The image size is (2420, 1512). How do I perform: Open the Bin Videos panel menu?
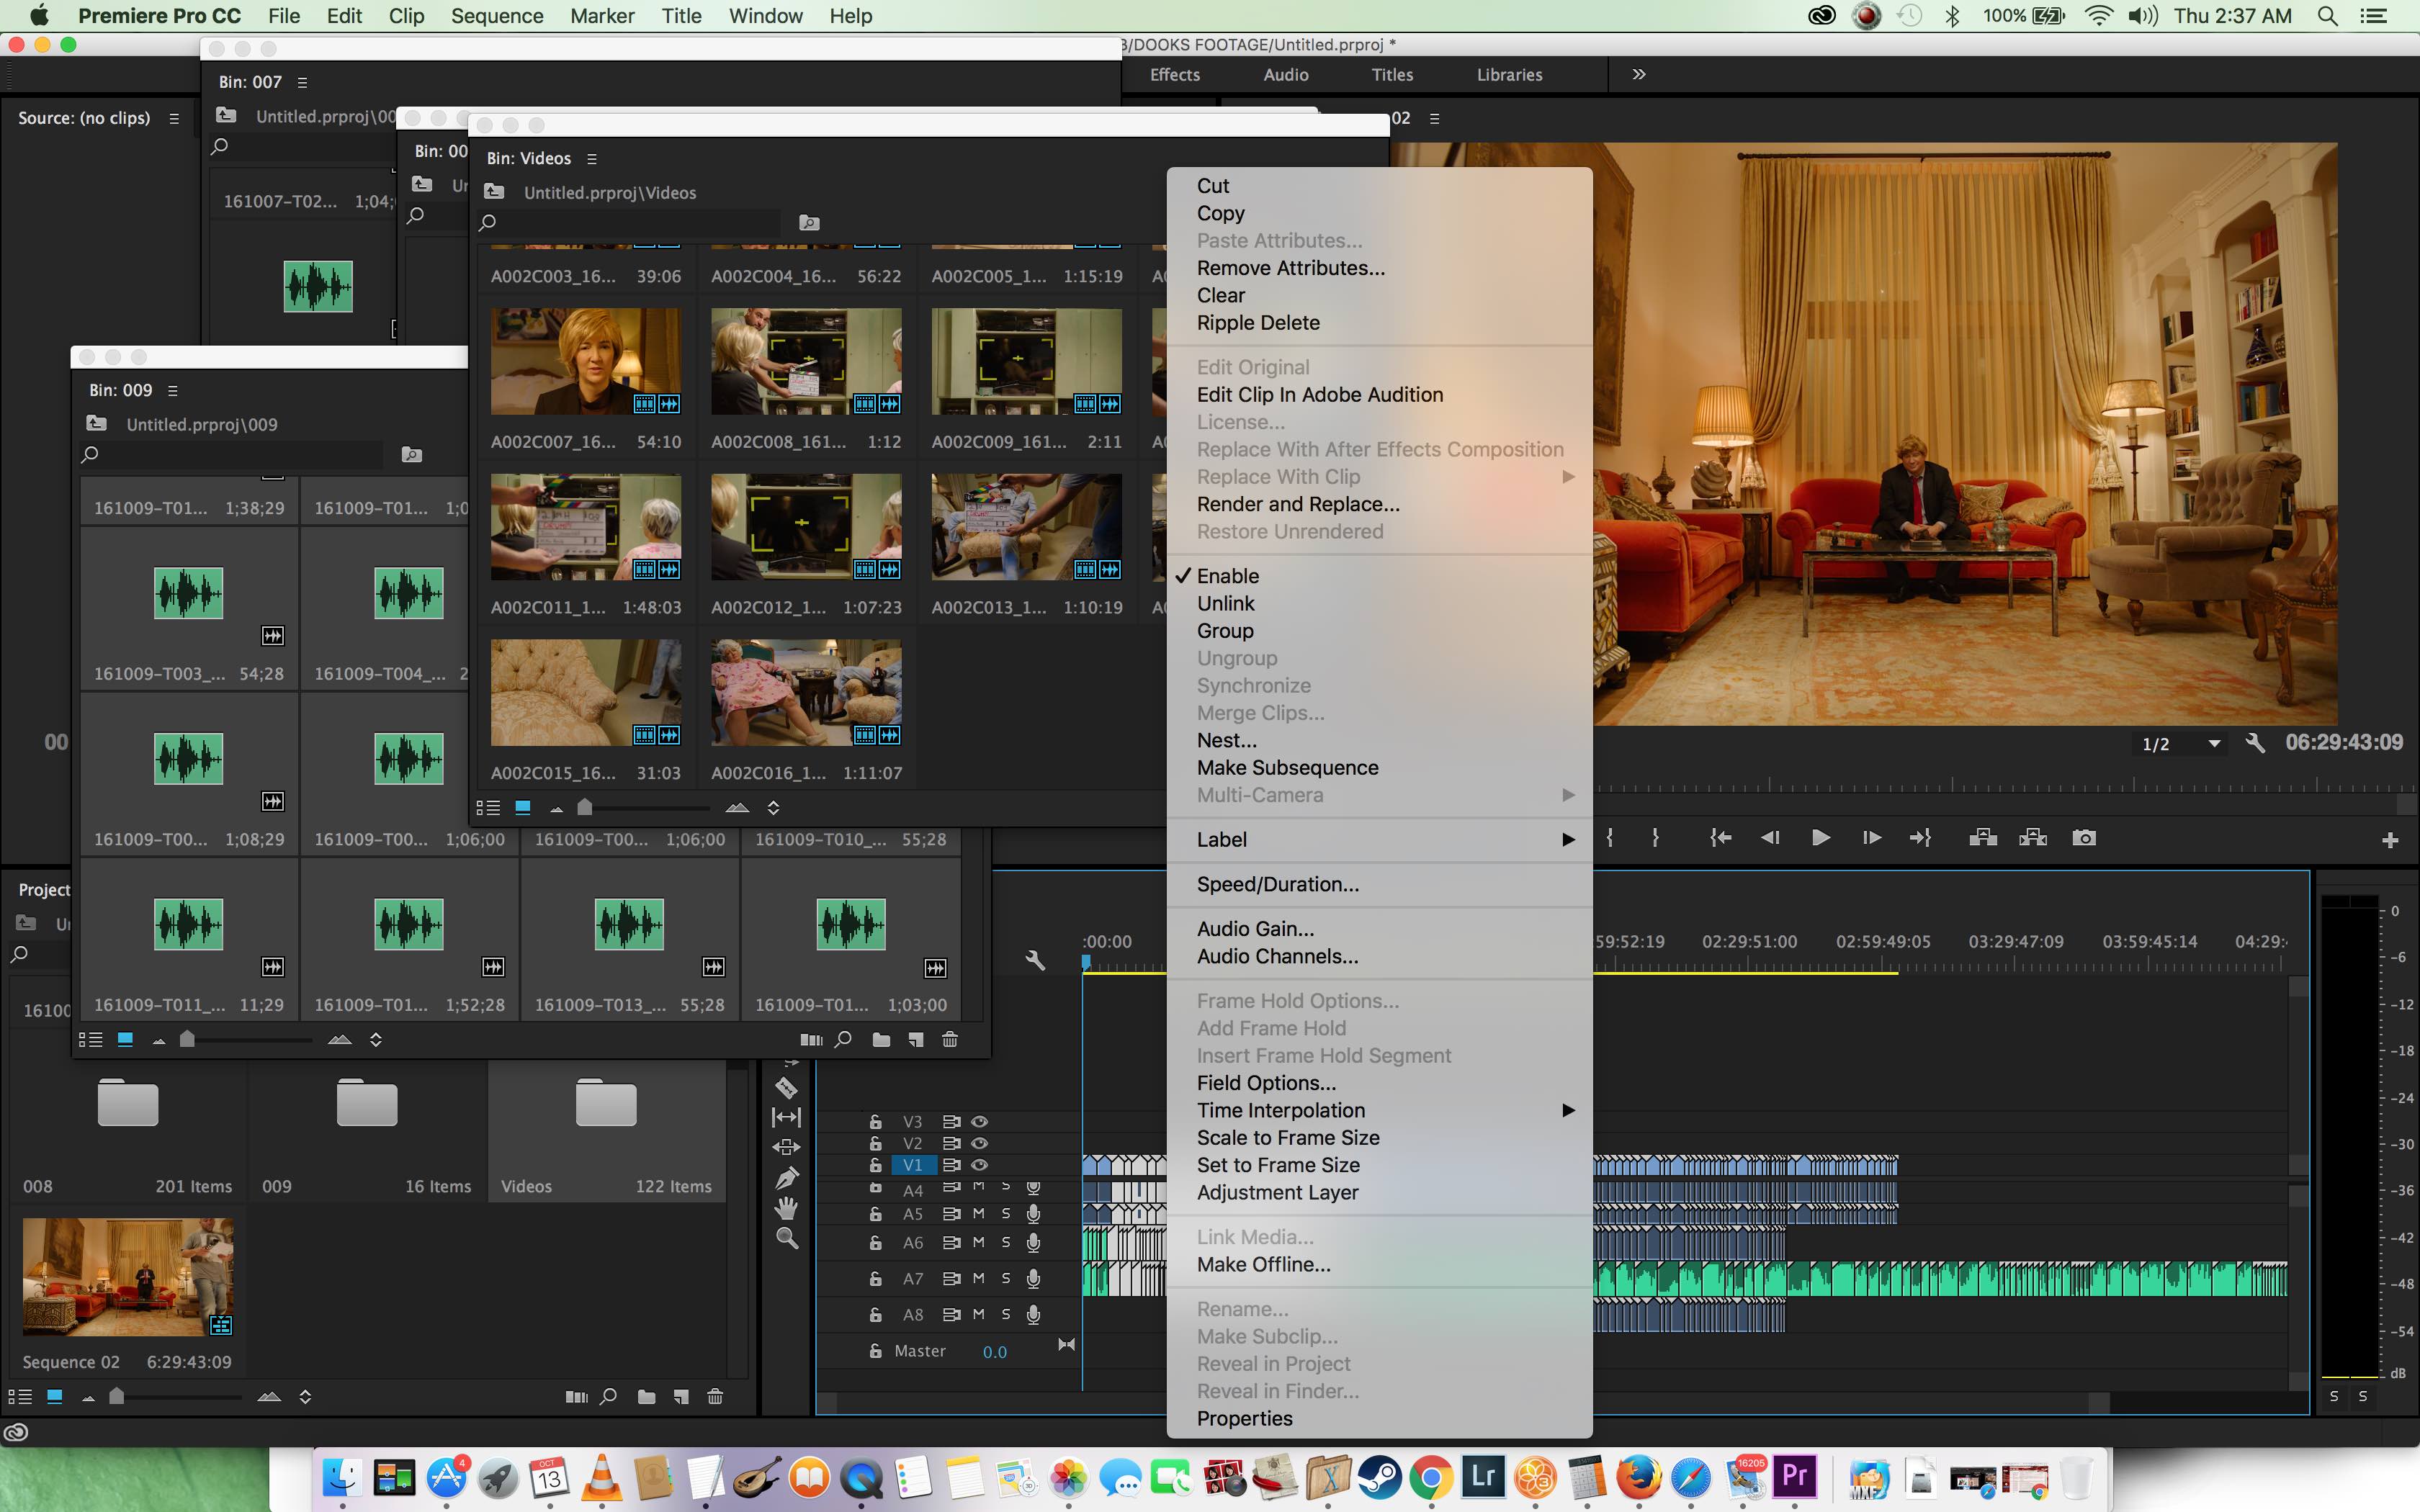click(x=592, y=158)
